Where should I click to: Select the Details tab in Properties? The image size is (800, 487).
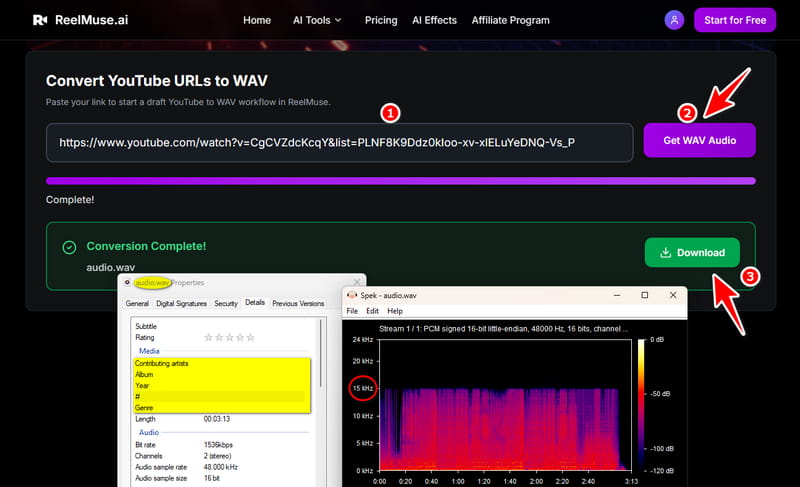click(x=255, y=302)
